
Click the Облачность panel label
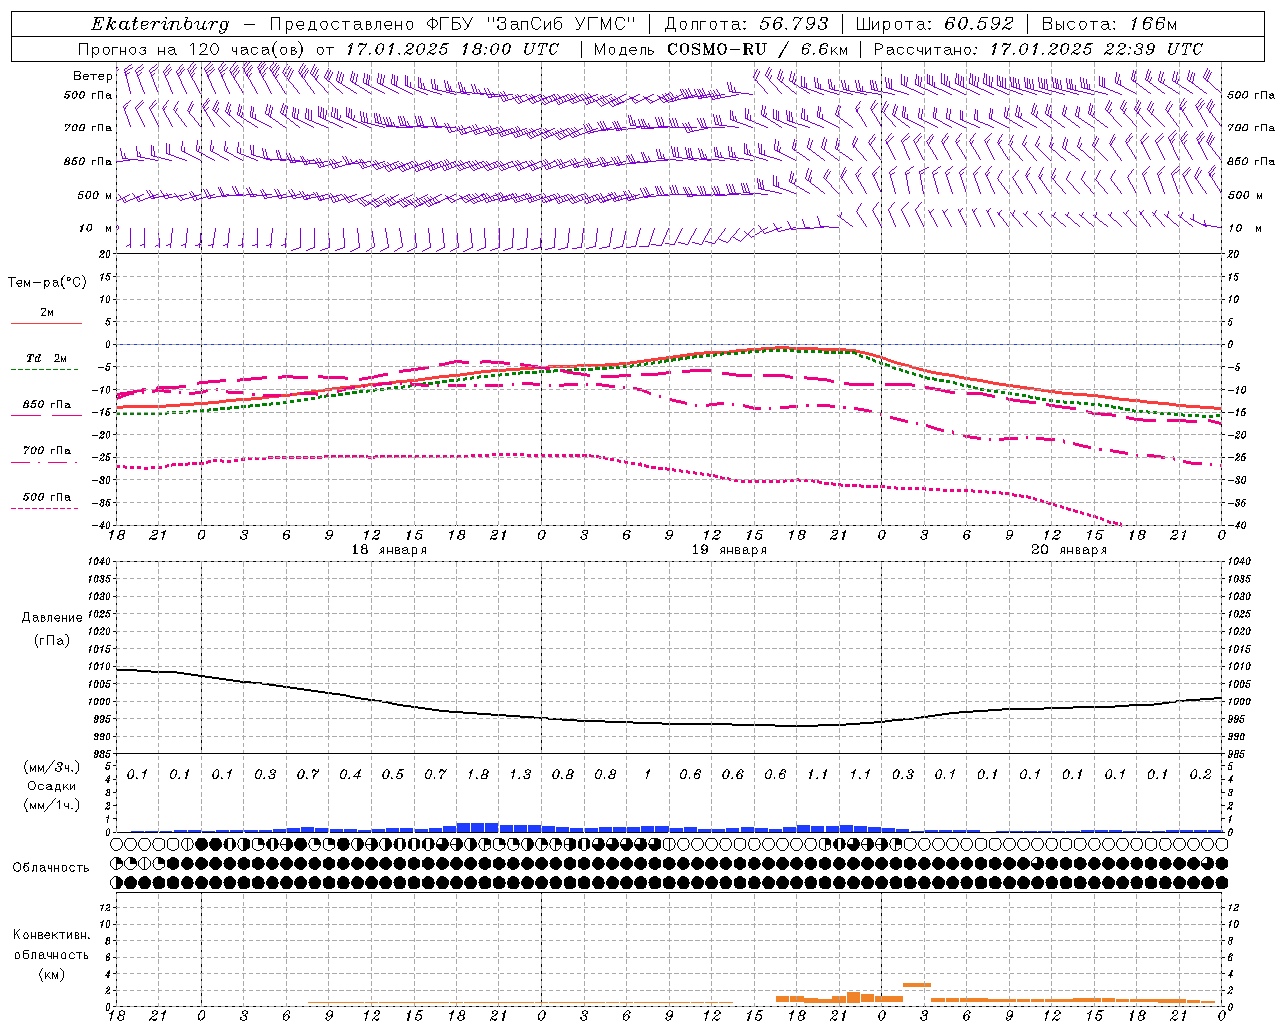[x=51, y=867]
